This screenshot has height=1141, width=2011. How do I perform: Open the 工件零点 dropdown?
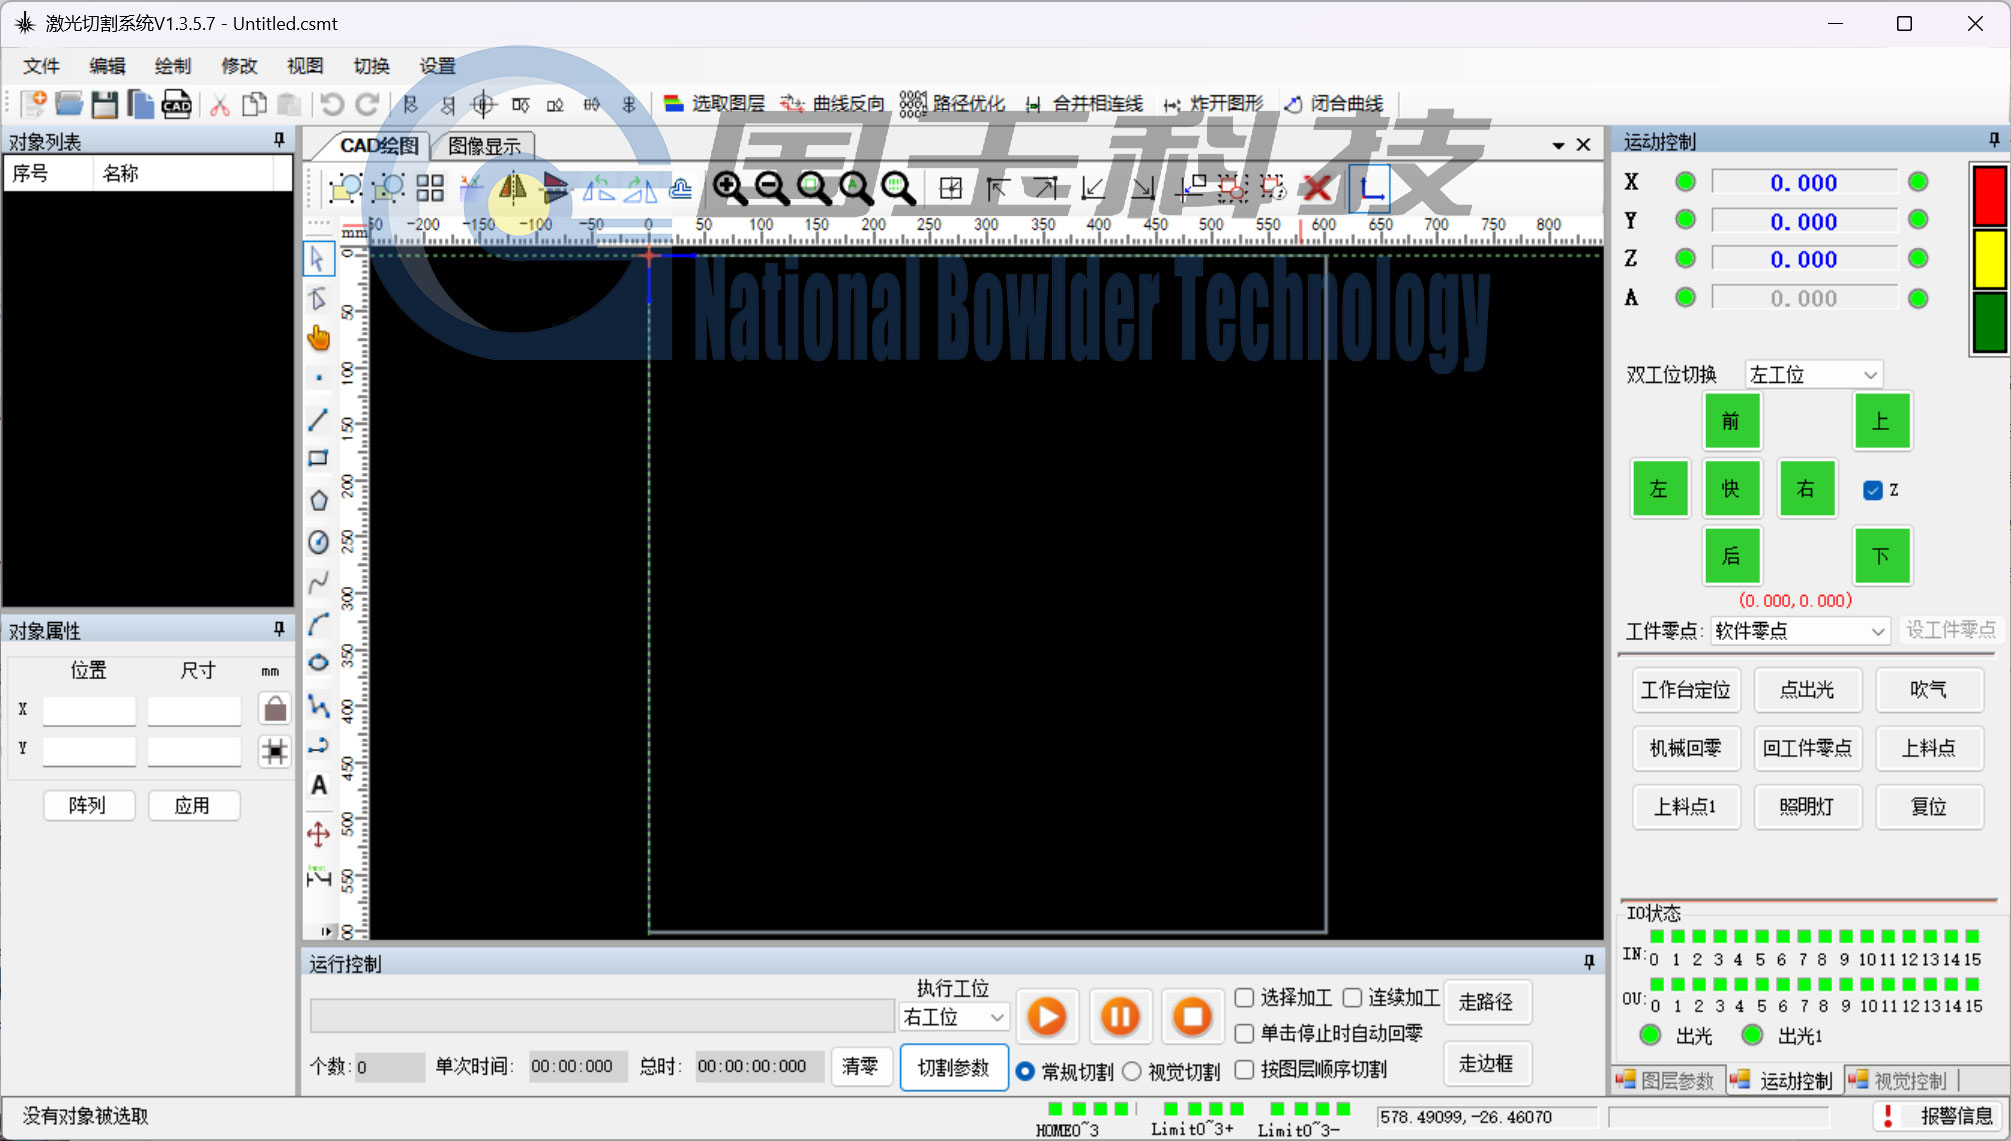(1800, 631)
